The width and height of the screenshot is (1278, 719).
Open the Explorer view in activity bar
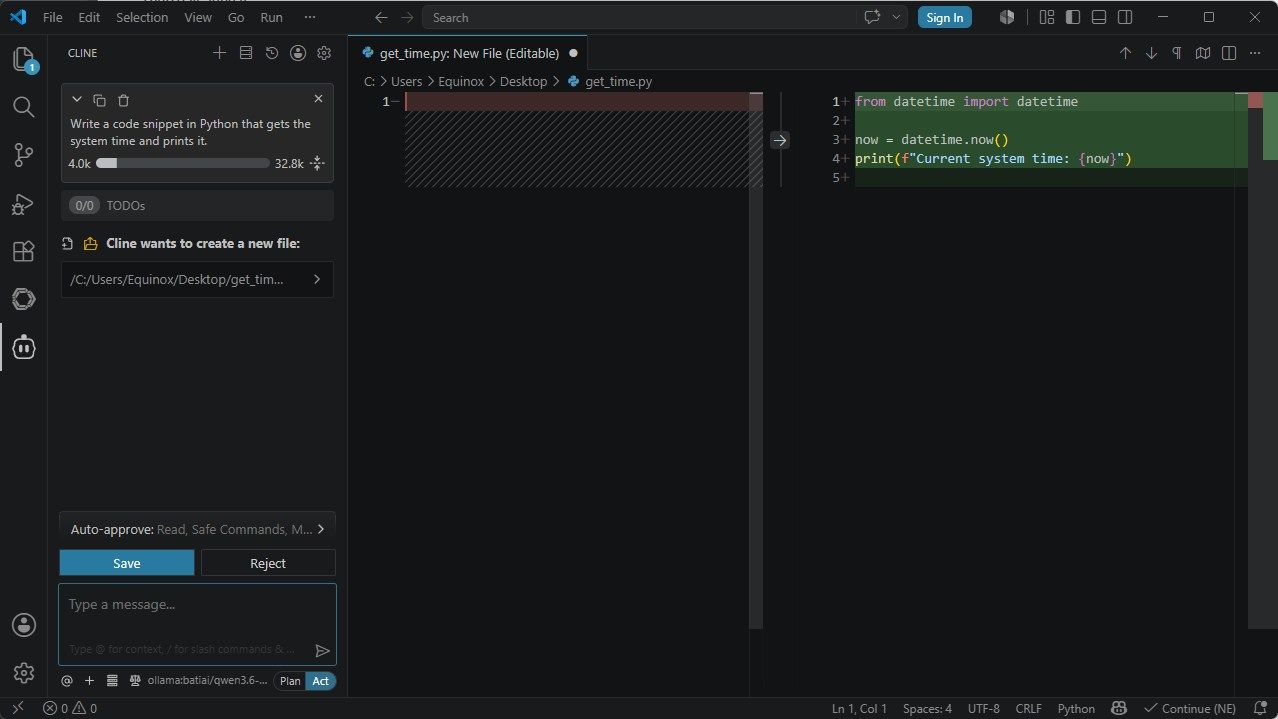coord(24,60)
